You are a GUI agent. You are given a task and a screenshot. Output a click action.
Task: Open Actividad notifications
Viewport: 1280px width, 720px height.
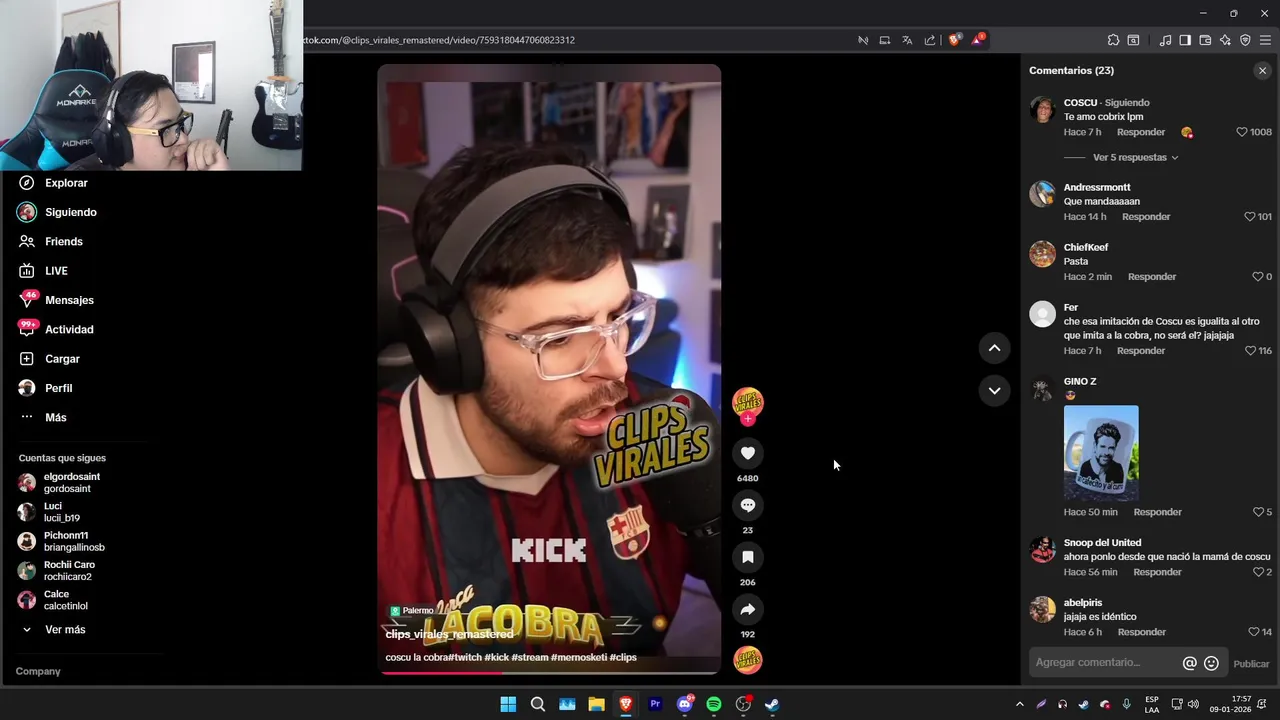tap(69, 329)
